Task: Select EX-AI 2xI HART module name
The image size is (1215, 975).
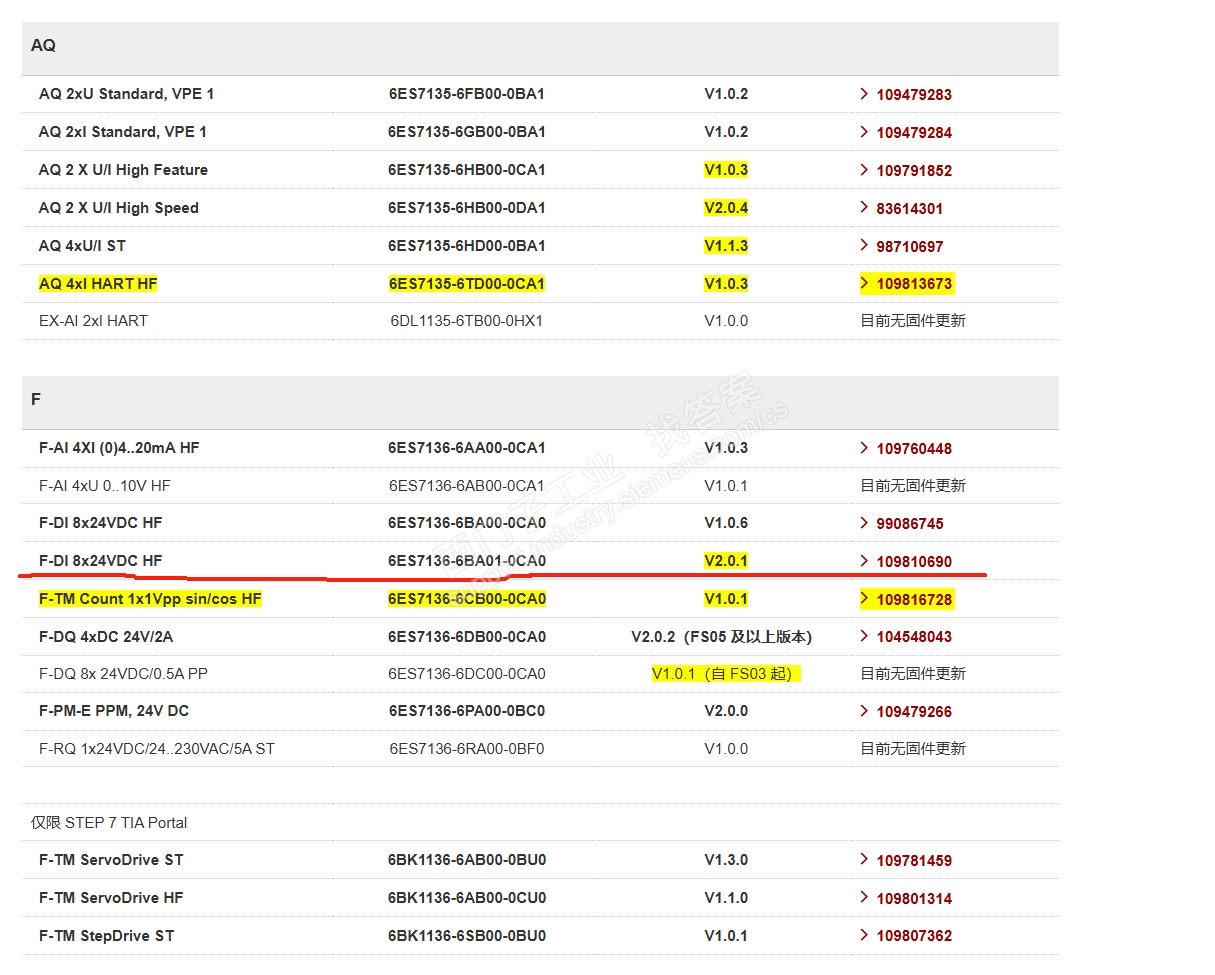Action: click(x=93, y=321)
